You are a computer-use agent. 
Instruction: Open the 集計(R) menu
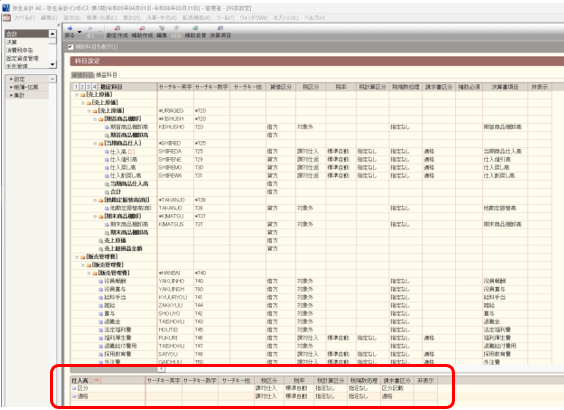(132, 18)
